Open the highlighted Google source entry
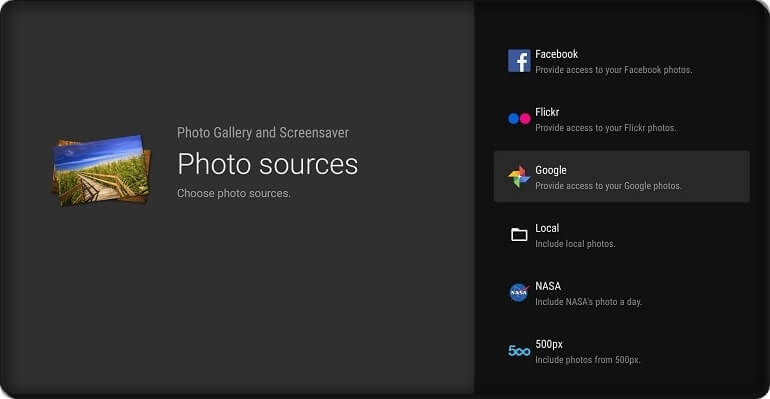This screenshot has width=770, height=399. (622, 177)
